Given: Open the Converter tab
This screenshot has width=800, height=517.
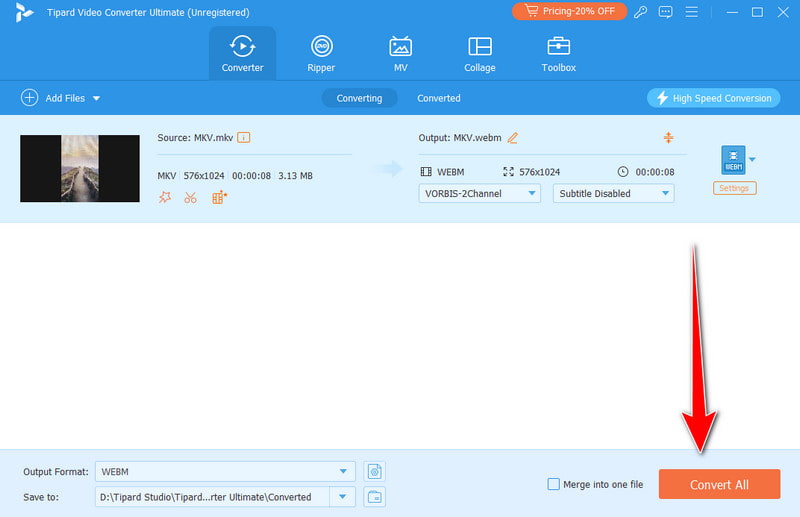Looking at the screenshot, I should click(242, 54).
